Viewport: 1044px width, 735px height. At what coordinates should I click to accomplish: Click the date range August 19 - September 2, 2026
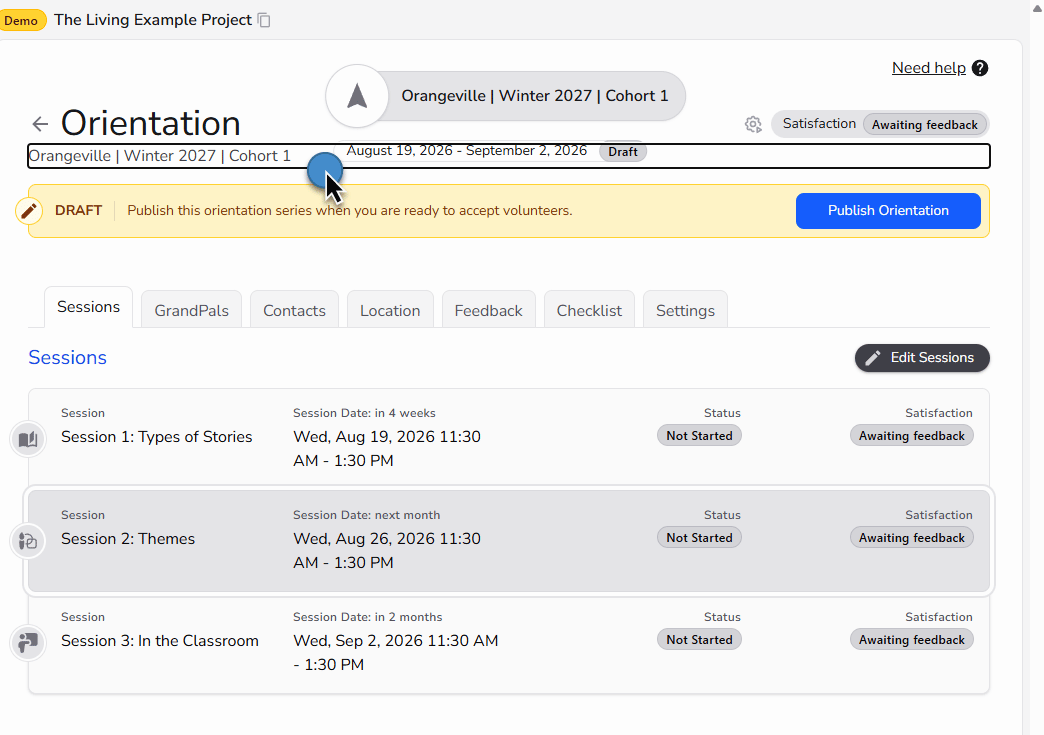467,151
